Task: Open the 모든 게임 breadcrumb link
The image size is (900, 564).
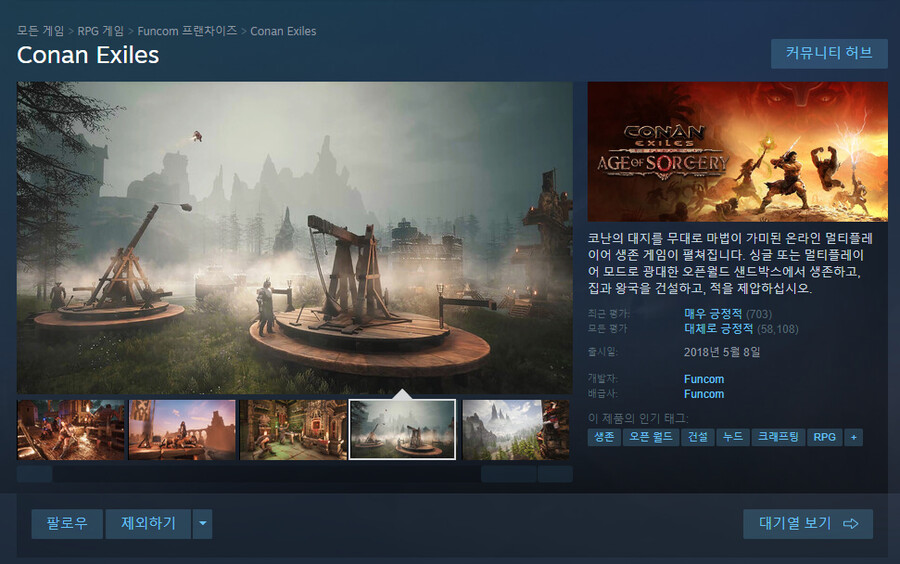Action: coord(40,31)
